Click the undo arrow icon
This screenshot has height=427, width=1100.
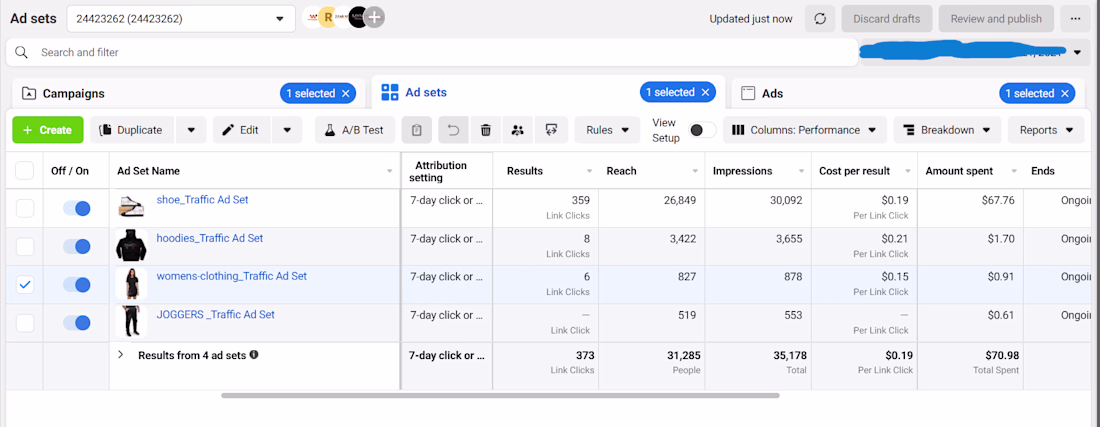453,130
